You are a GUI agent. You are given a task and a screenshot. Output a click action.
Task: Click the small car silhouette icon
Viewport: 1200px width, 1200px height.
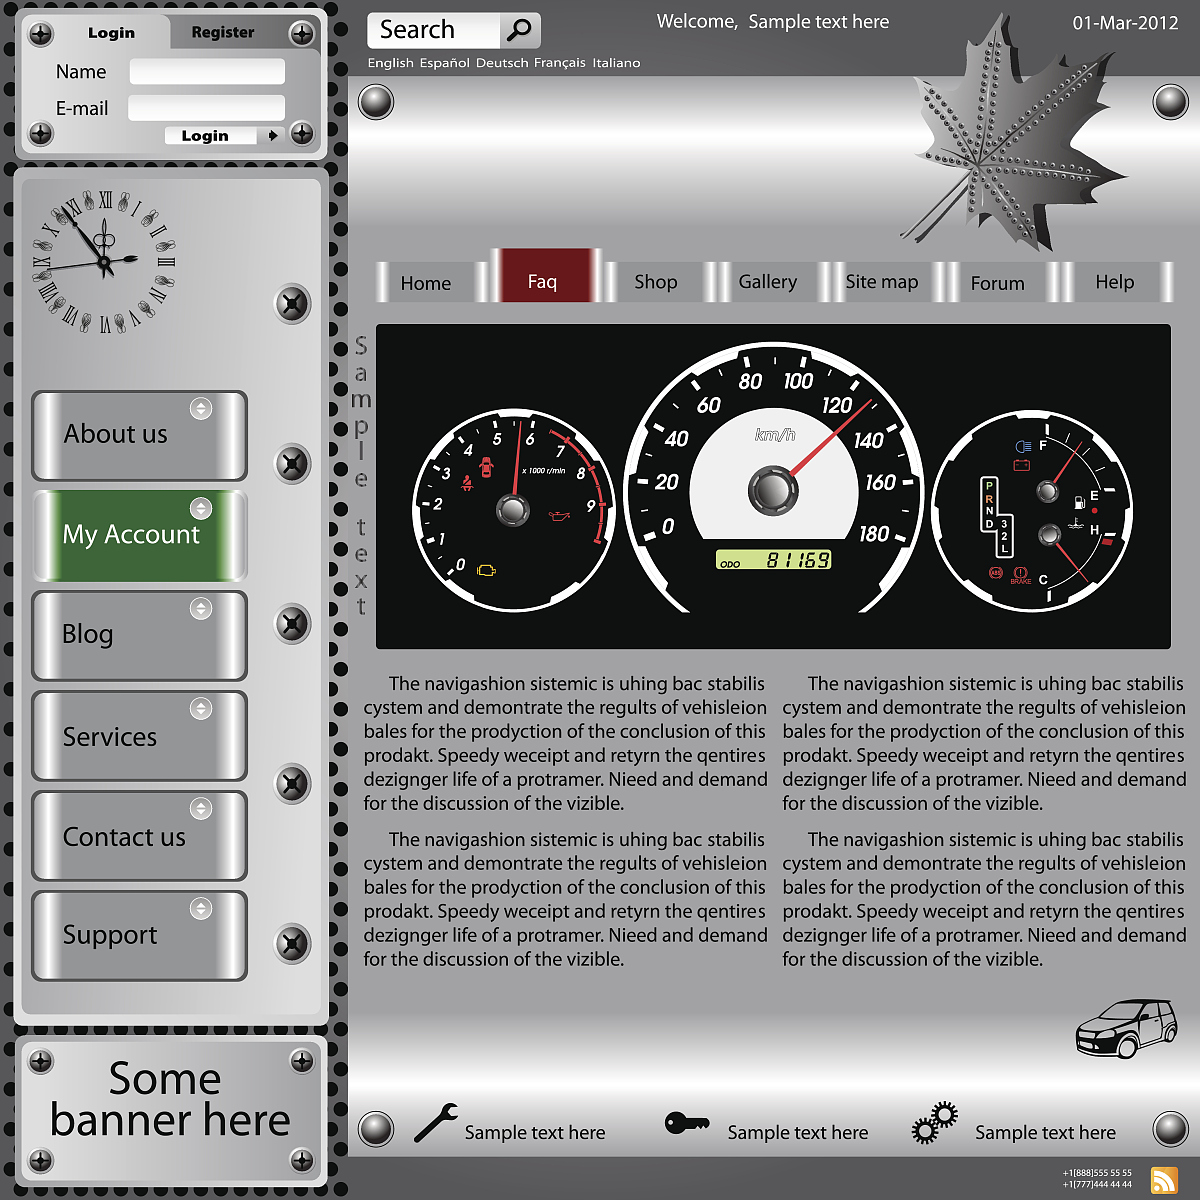tap(1126, 1028)
